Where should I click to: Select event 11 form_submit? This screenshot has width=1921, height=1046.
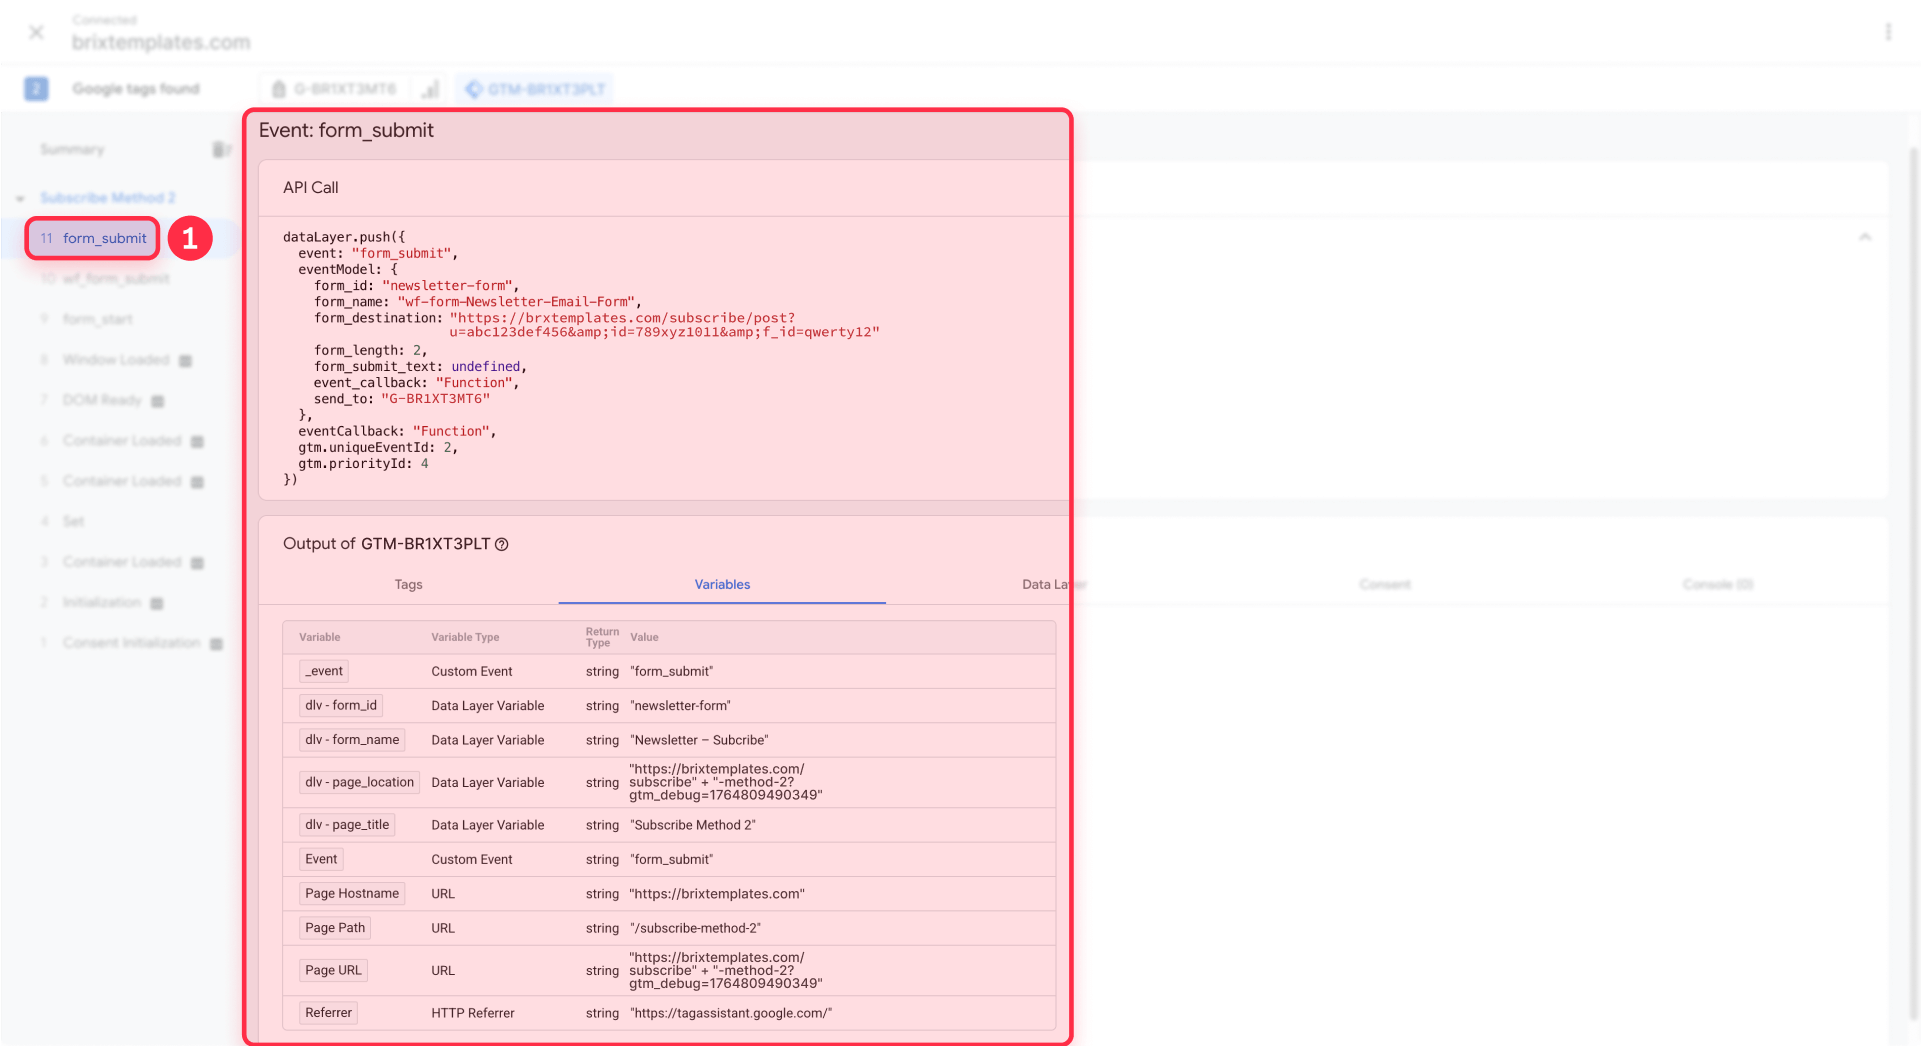click(x=93, y=238)
